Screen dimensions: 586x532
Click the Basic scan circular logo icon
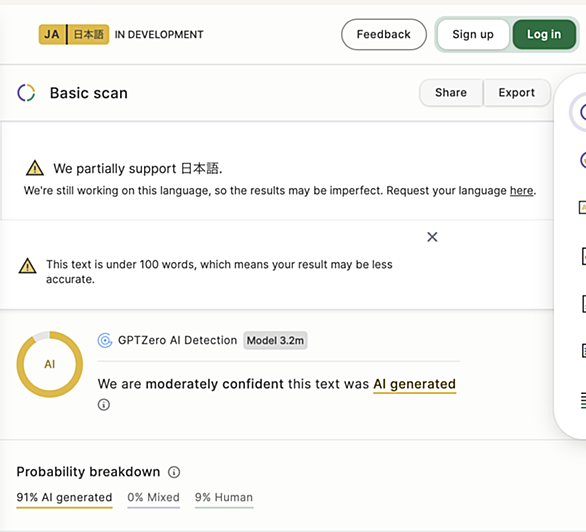[x=26, y=93]
